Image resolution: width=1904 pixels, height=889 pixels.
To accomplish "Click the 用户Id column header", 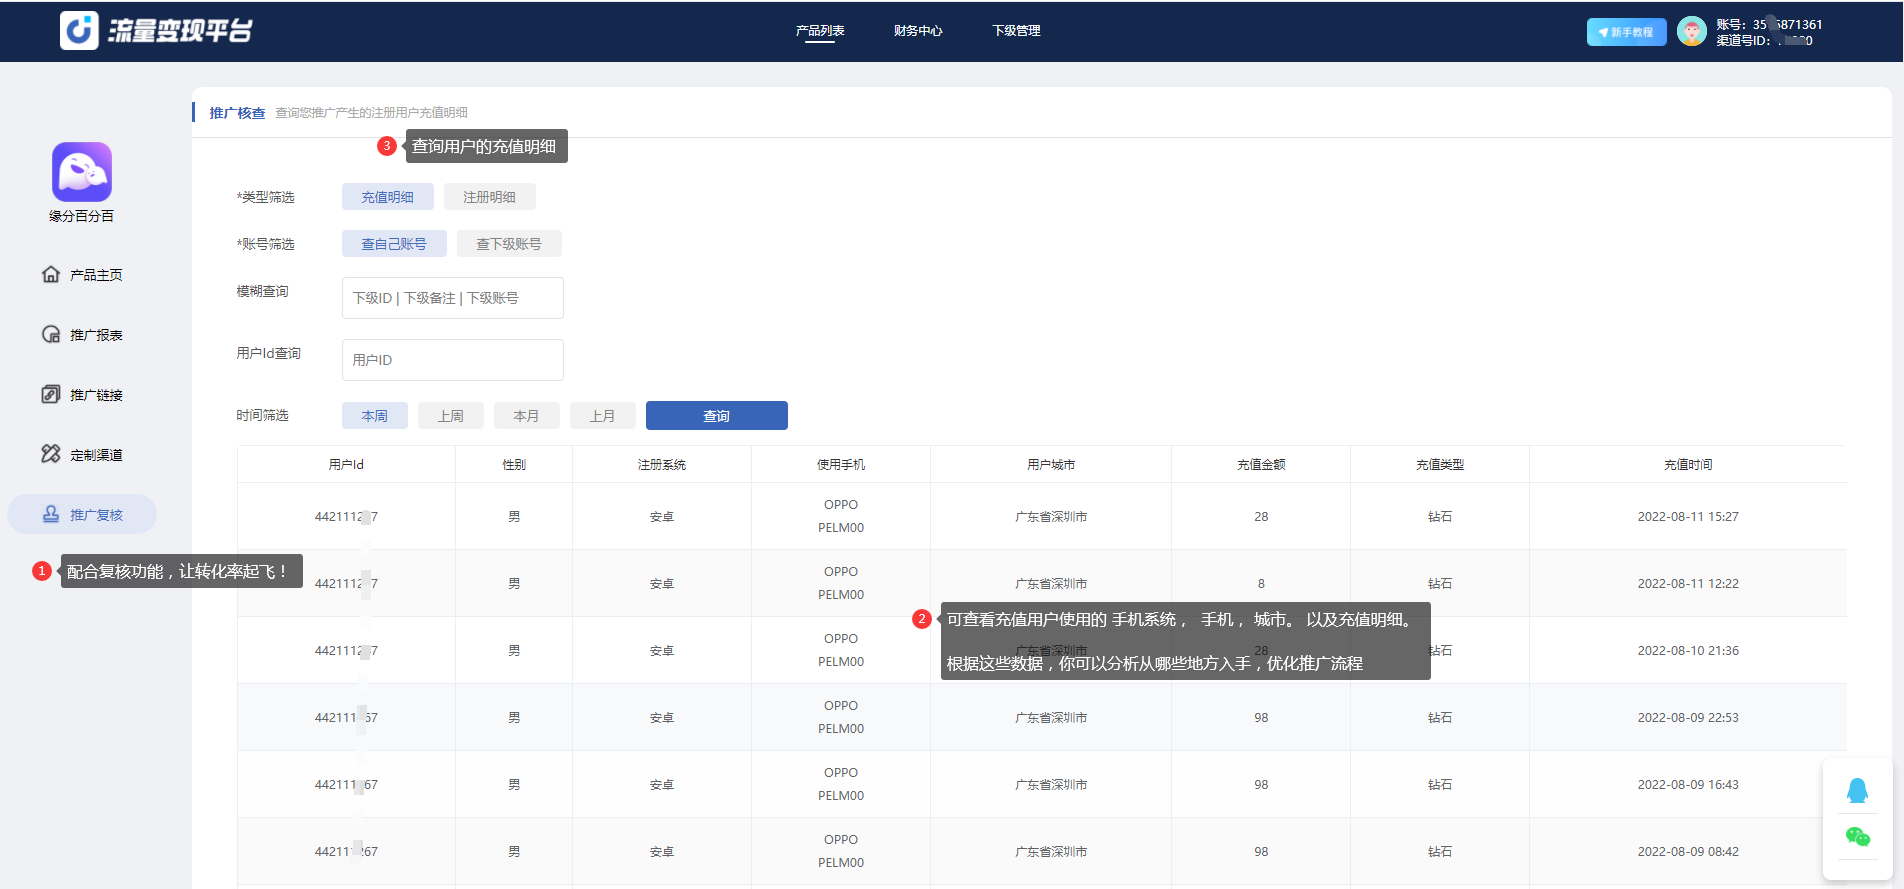I will [346, 465].
